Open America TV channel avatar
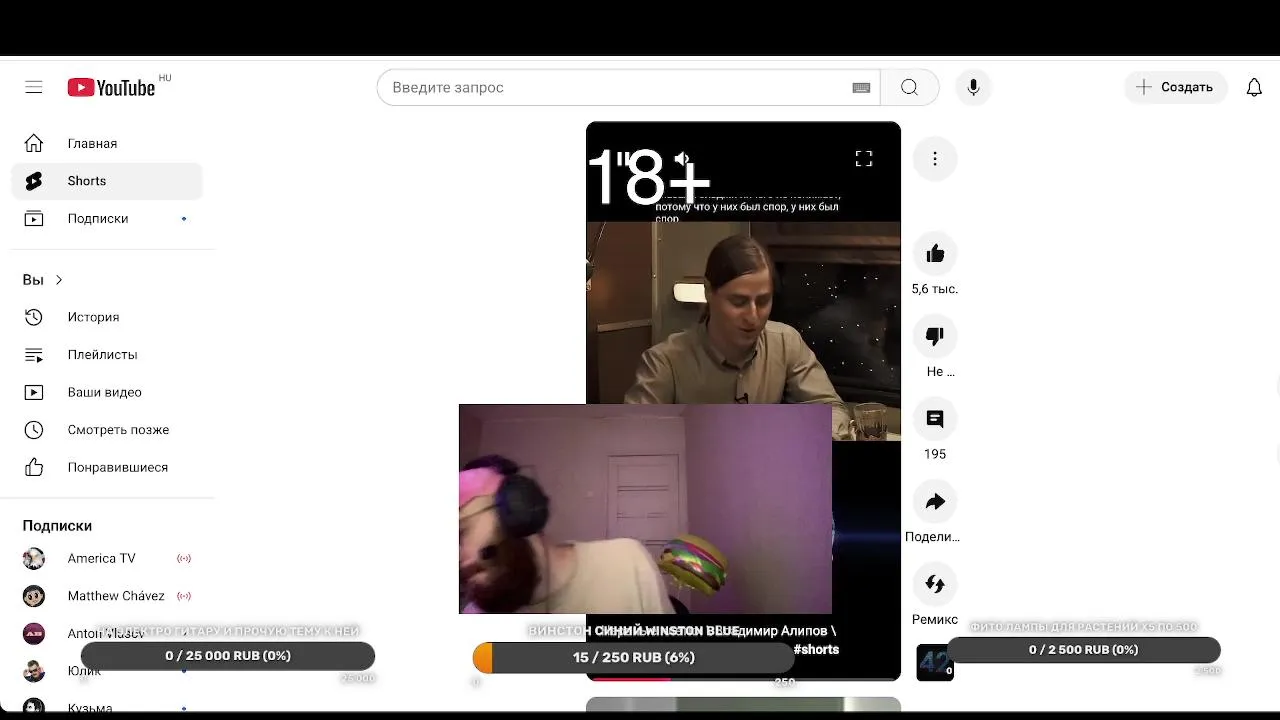1280x720 pixels. pos(34,558)
